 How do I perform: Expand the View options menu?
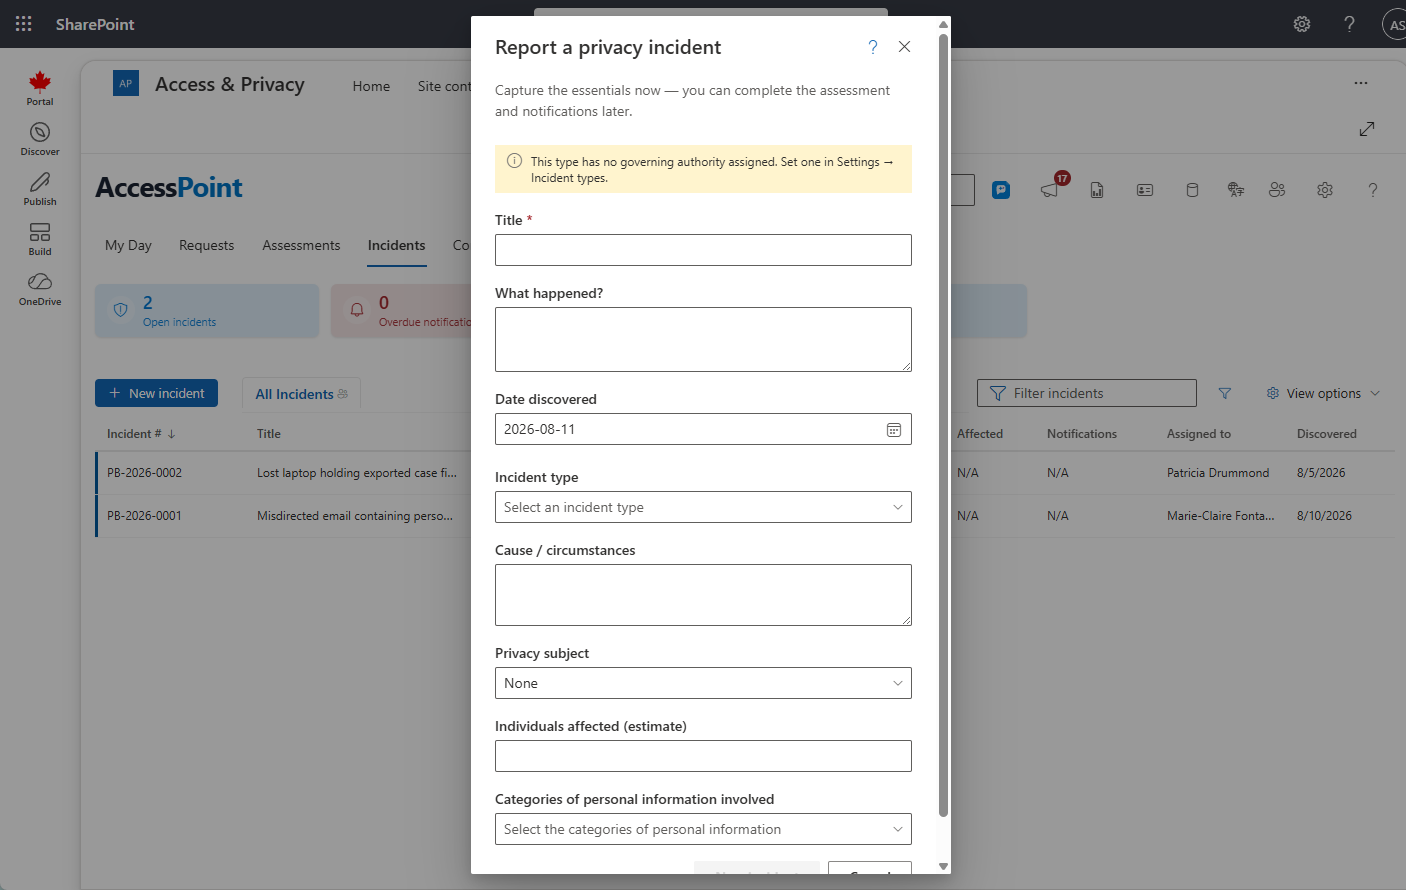(1323, 393)
